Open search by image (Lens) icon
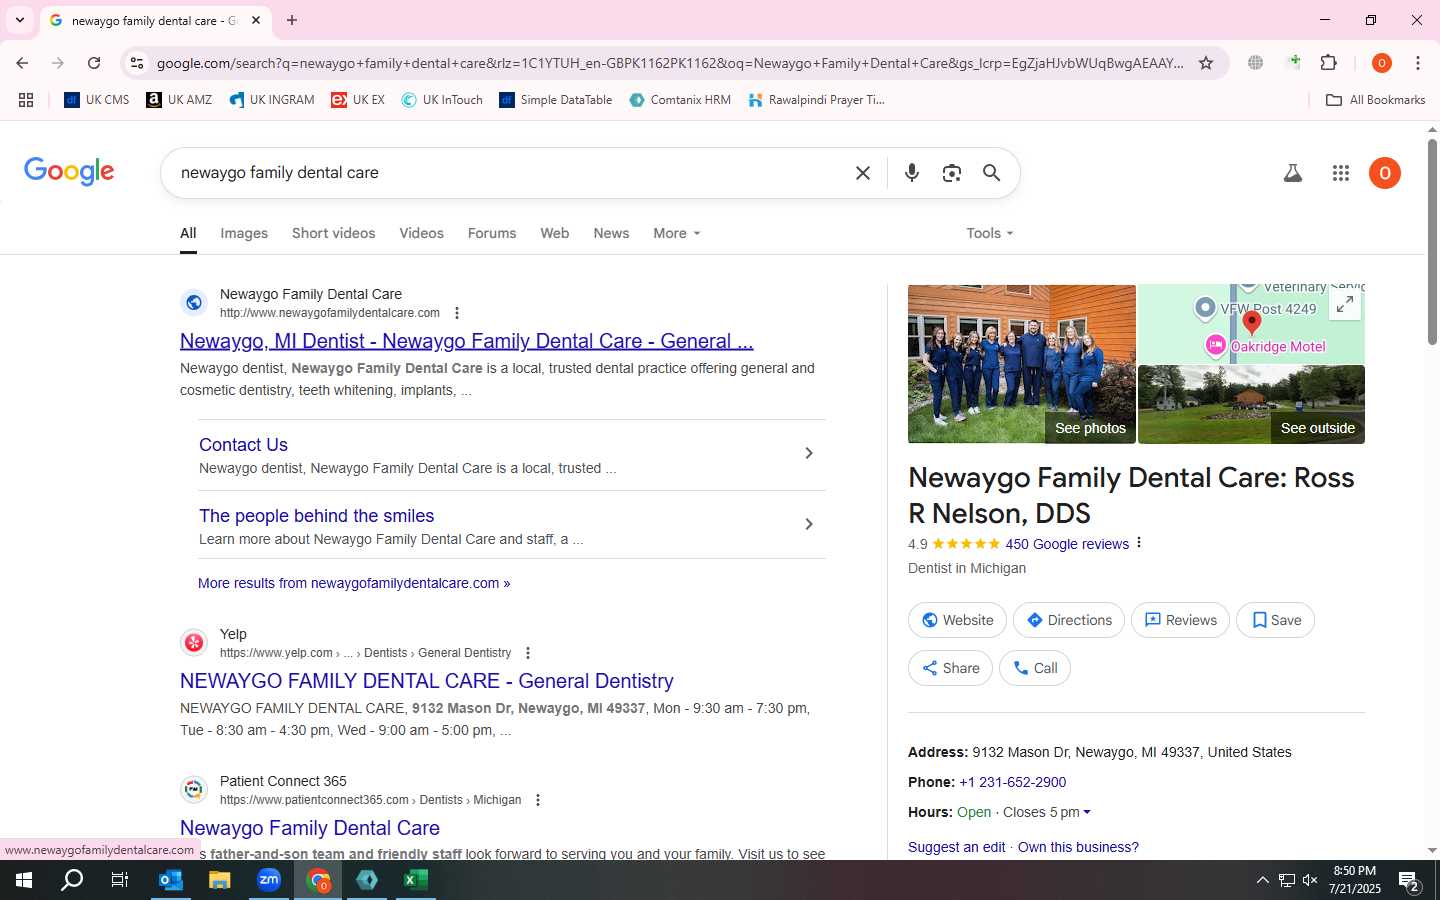 [952, 173]
